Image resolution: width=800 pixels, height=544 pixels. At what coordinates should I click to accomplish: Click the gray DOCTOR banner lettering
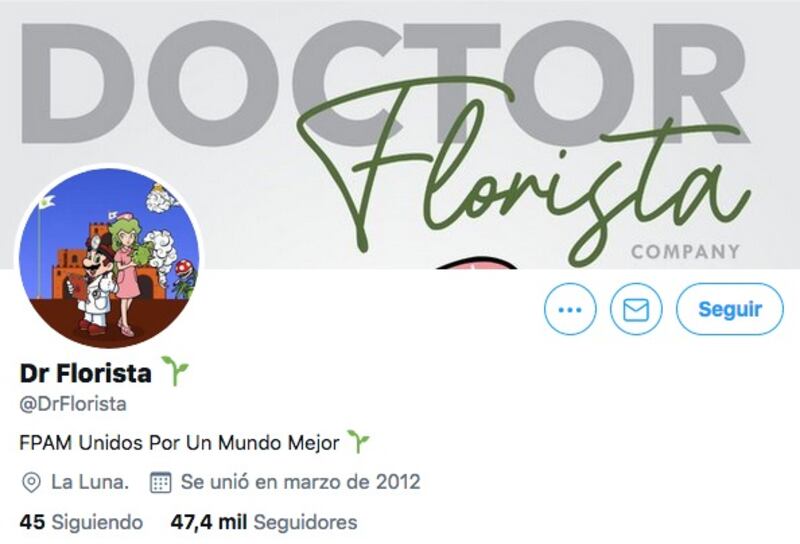385,82
